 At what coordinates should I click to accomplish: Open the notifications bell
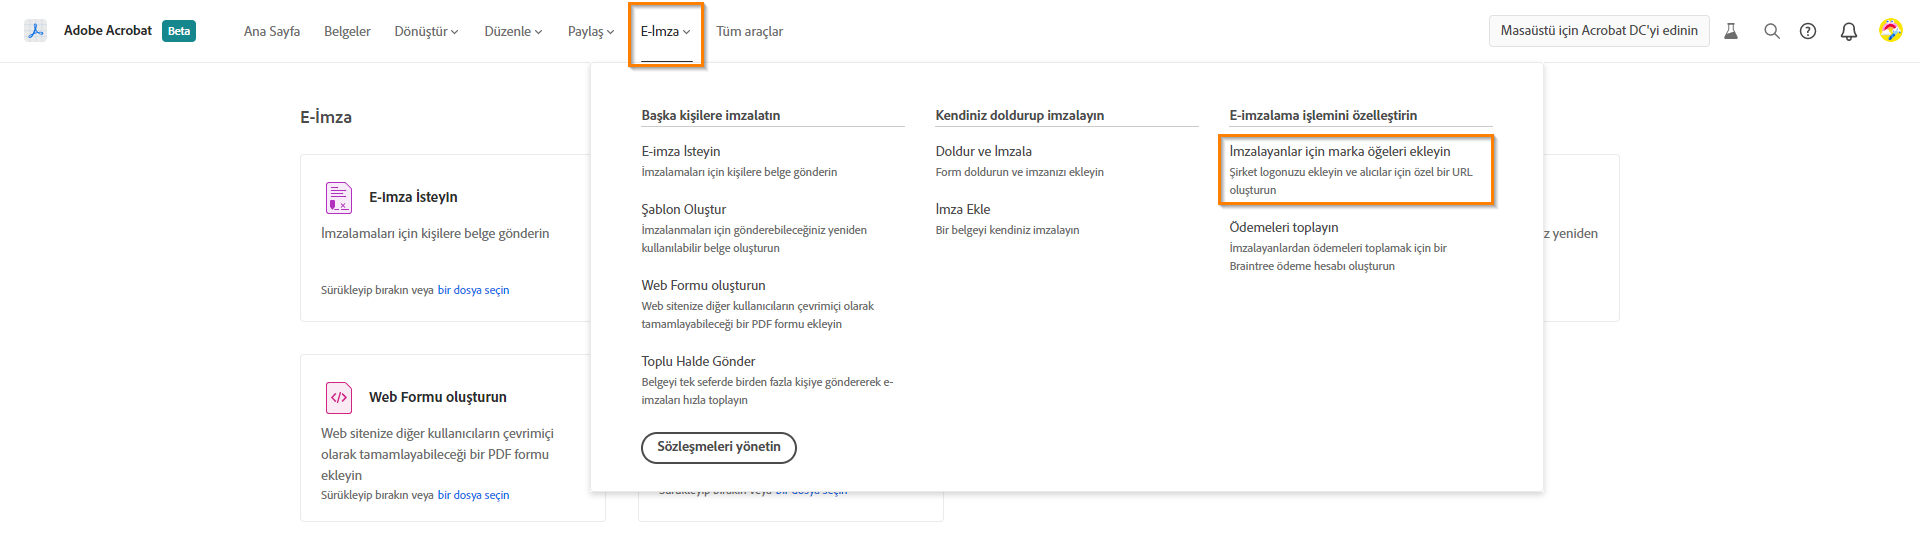(x=1849, y=31)
